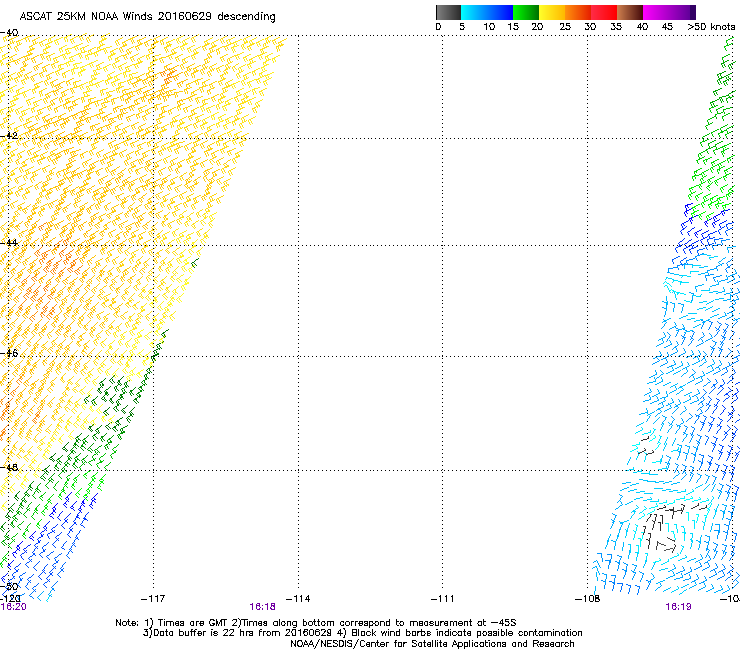Click longitude label -117
This screenshot has width=740, height=650.
(153, 599)
